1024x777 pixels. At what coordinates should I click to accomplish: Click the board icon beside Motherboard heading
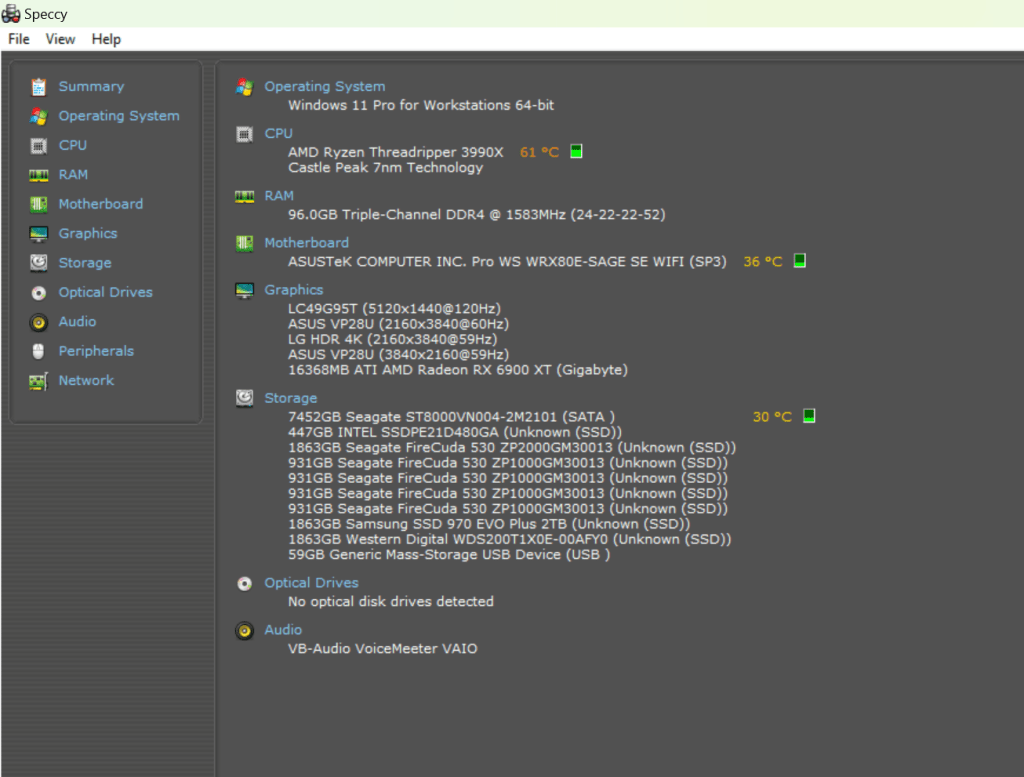[x=244, y=244]
